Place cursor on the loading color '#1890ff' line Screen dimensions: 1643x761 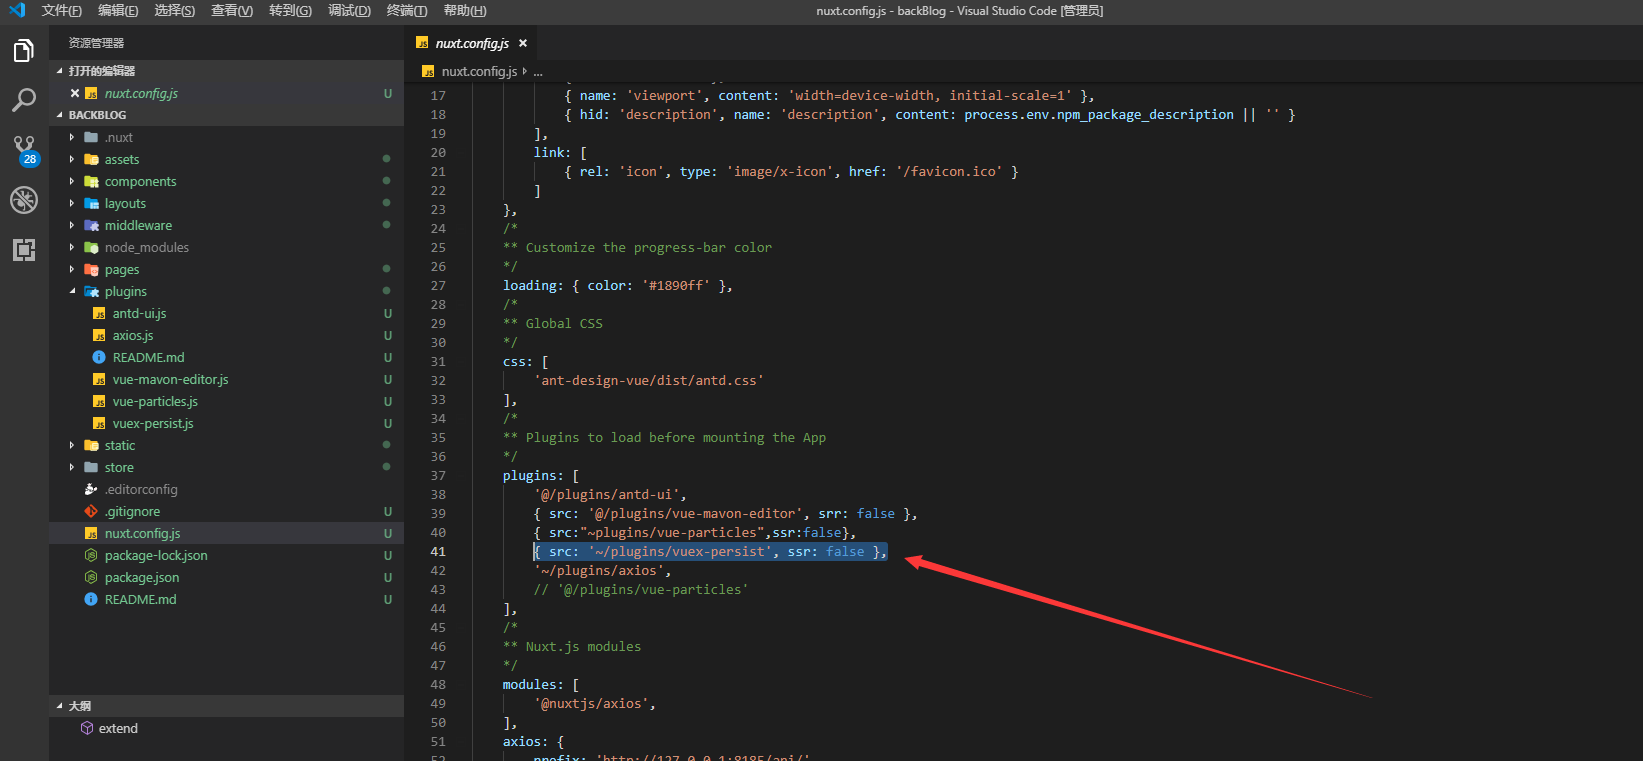click(618, 286)
